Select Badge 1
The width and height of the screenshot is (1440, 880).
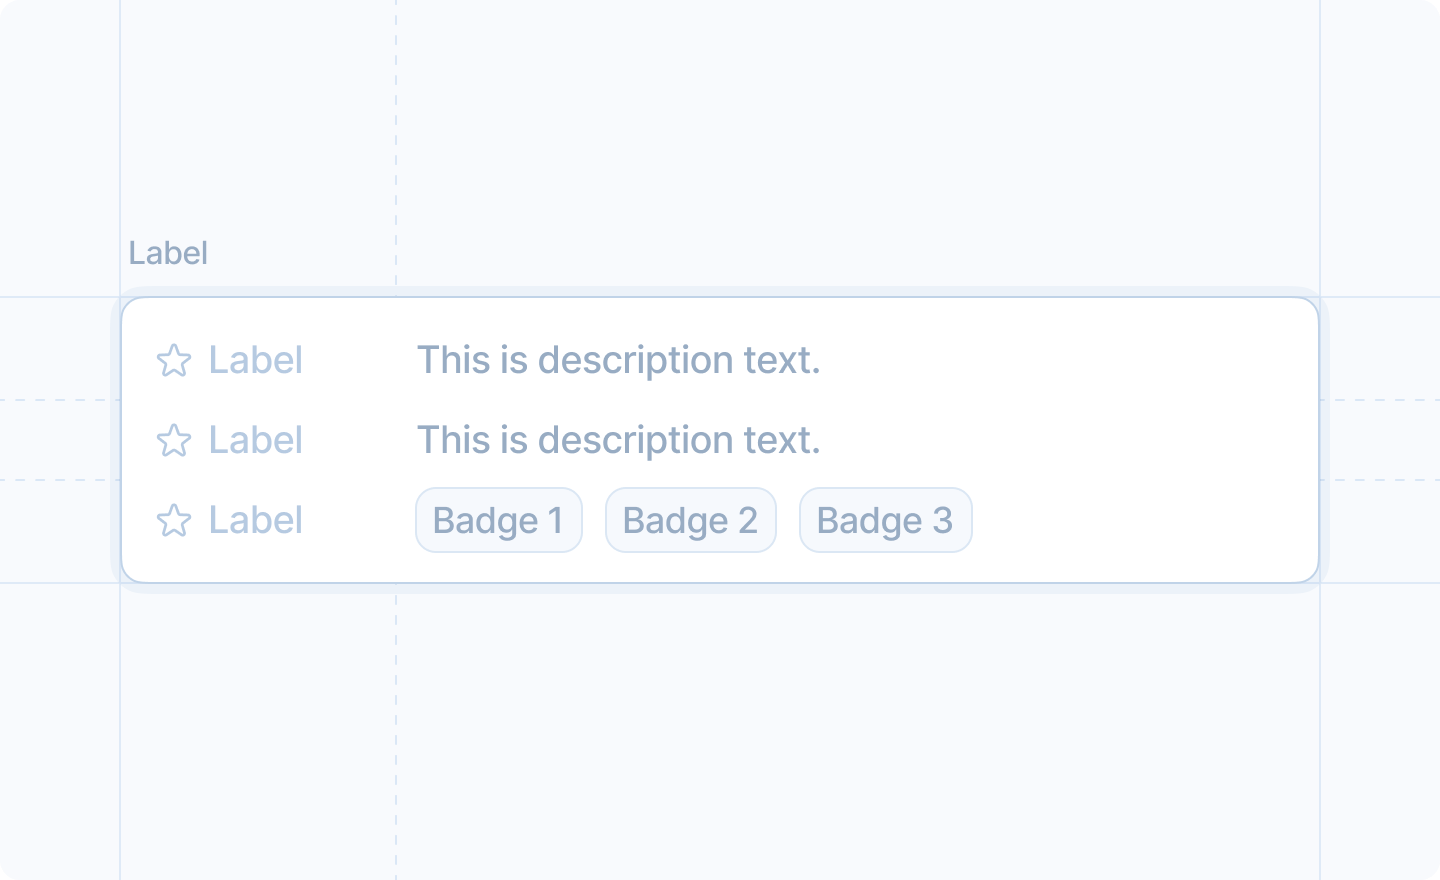tap(498, 521)
